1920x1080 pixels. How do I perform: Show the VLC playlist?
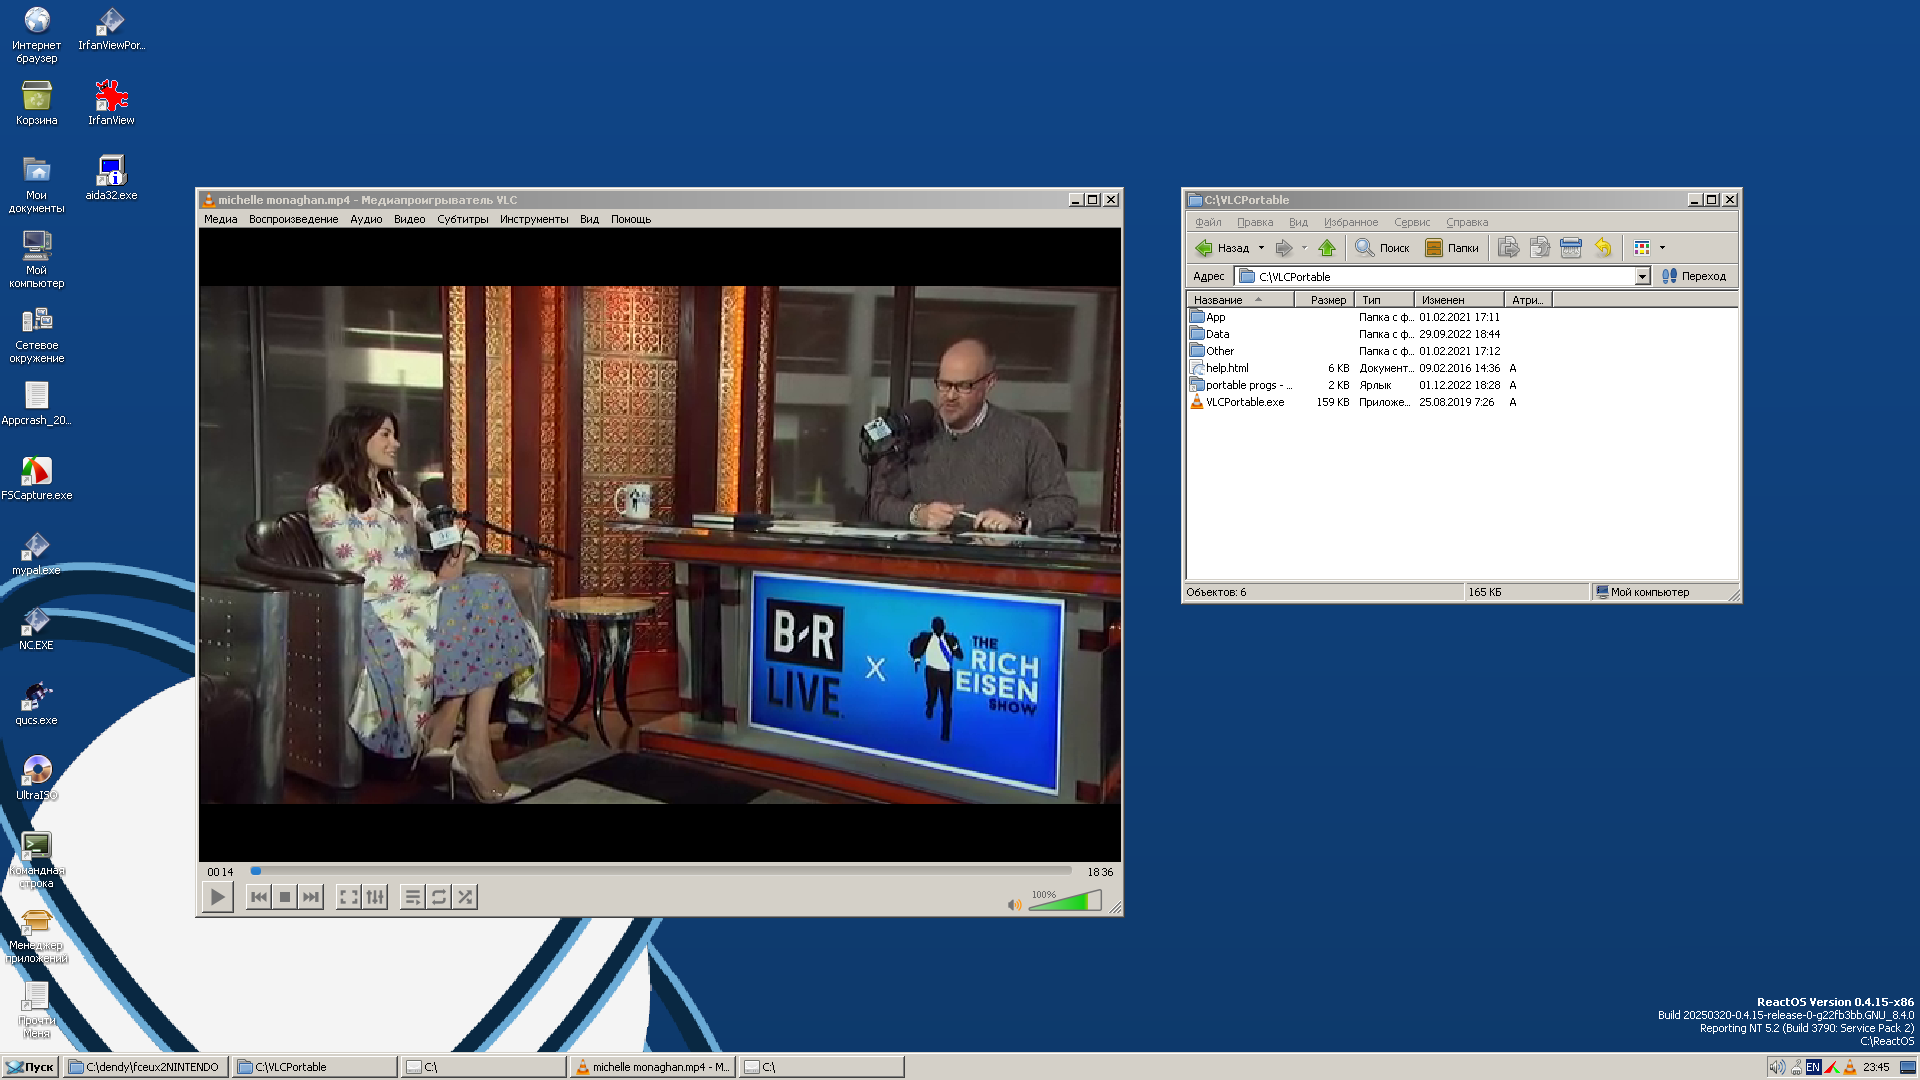[412, 897]
